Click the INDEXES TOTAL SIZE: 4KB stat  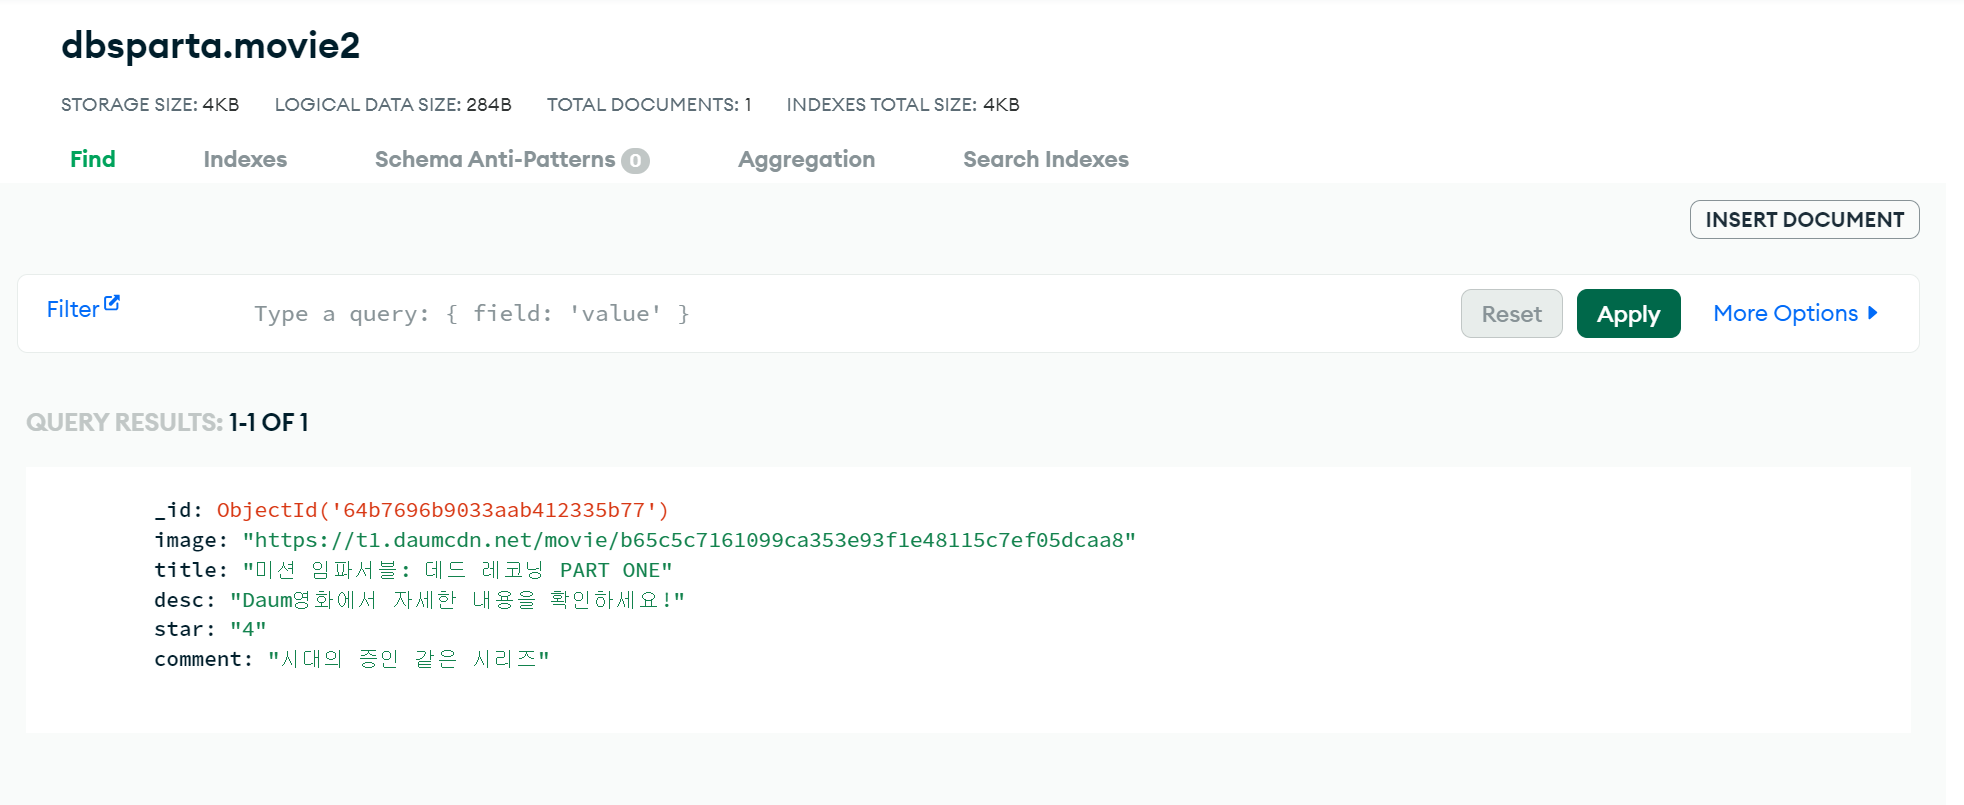903,105
